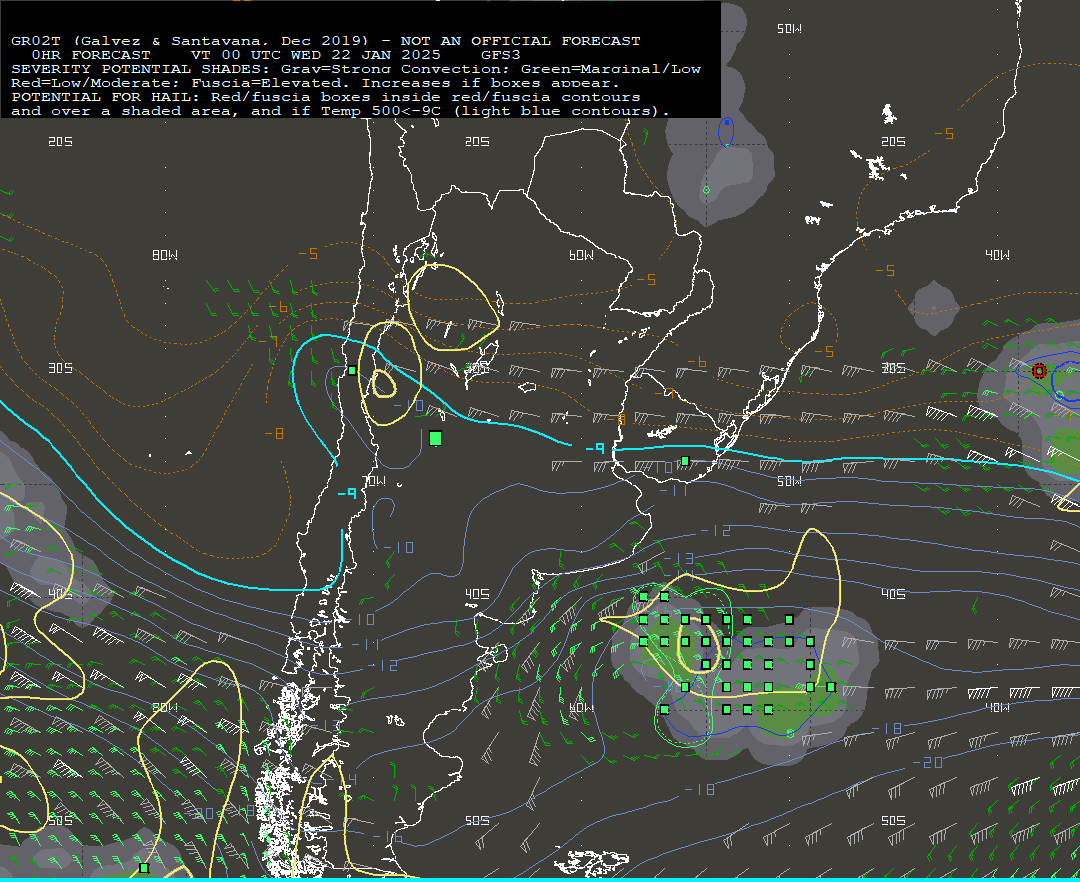The height and width of the screenshot is (882, 1080).
Task: Click the "Temp_500<-9C" text in the legend
Action: click(380, 111)
